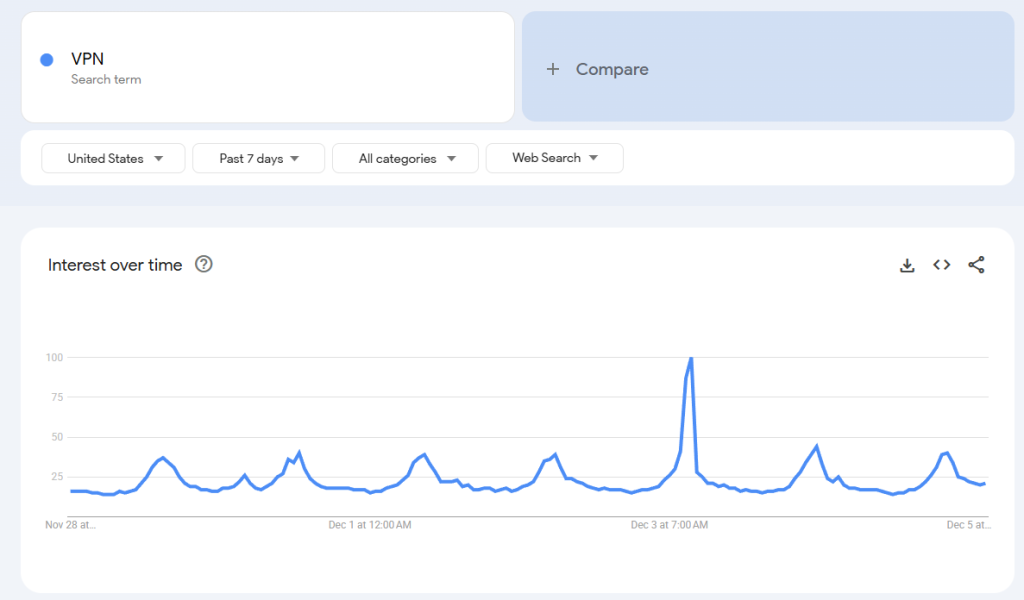Click the Search term label under VPN
Image resolution: width=1024 pixels, height=600 pixels.
[x=106, y=80]
